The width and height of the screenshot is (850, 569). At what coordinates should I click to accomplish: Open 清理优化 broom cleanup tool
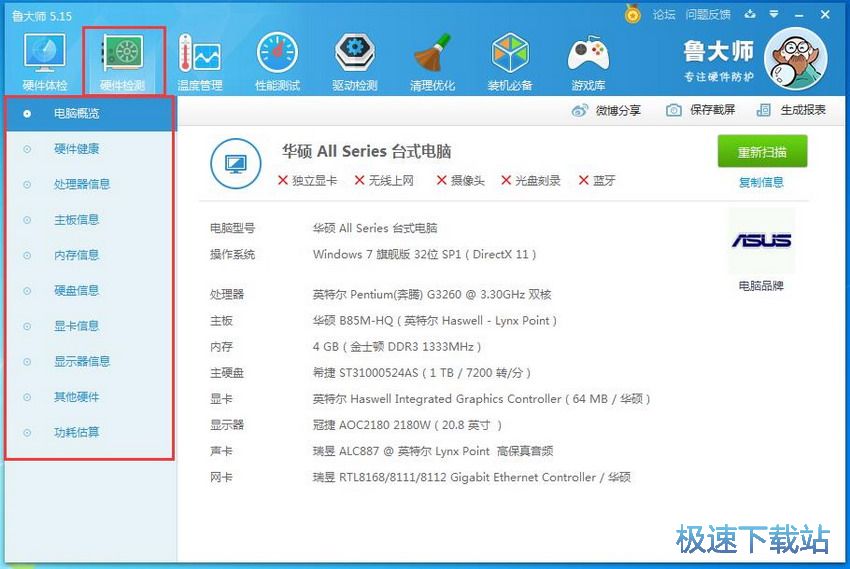tap(432, 61)
